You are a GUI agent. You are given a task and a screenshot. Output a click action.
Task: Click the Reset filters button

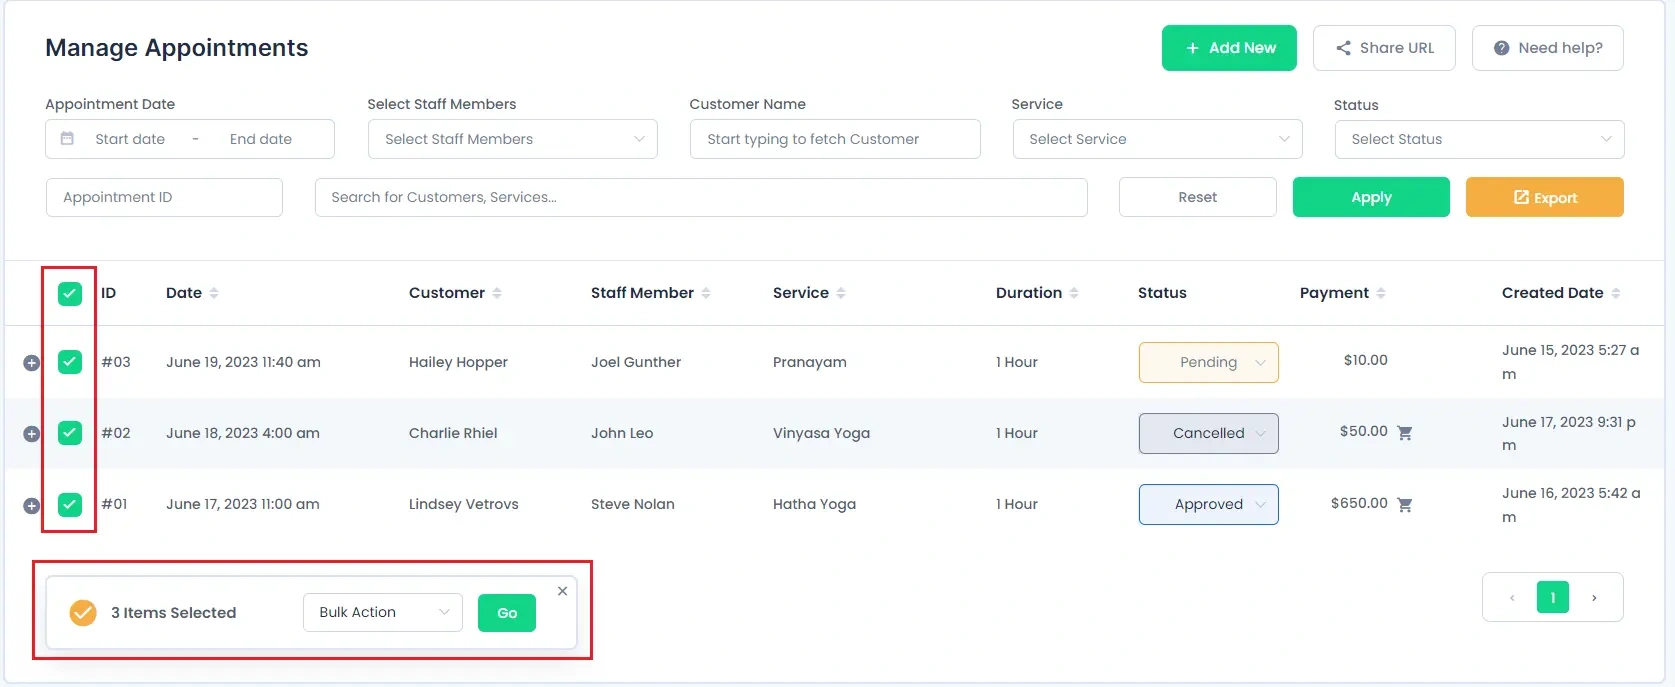1198,197
